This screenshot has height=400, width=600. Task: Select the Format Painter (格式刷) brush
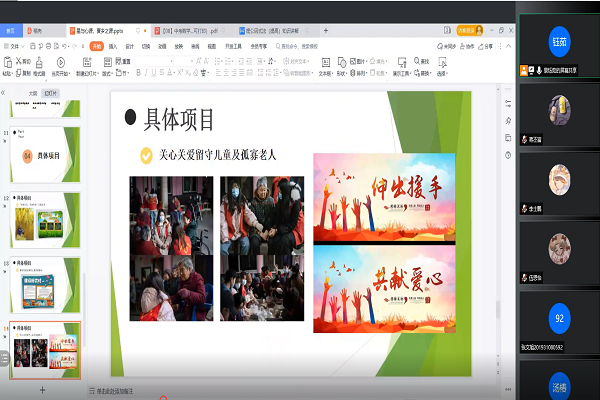(39, 62)
